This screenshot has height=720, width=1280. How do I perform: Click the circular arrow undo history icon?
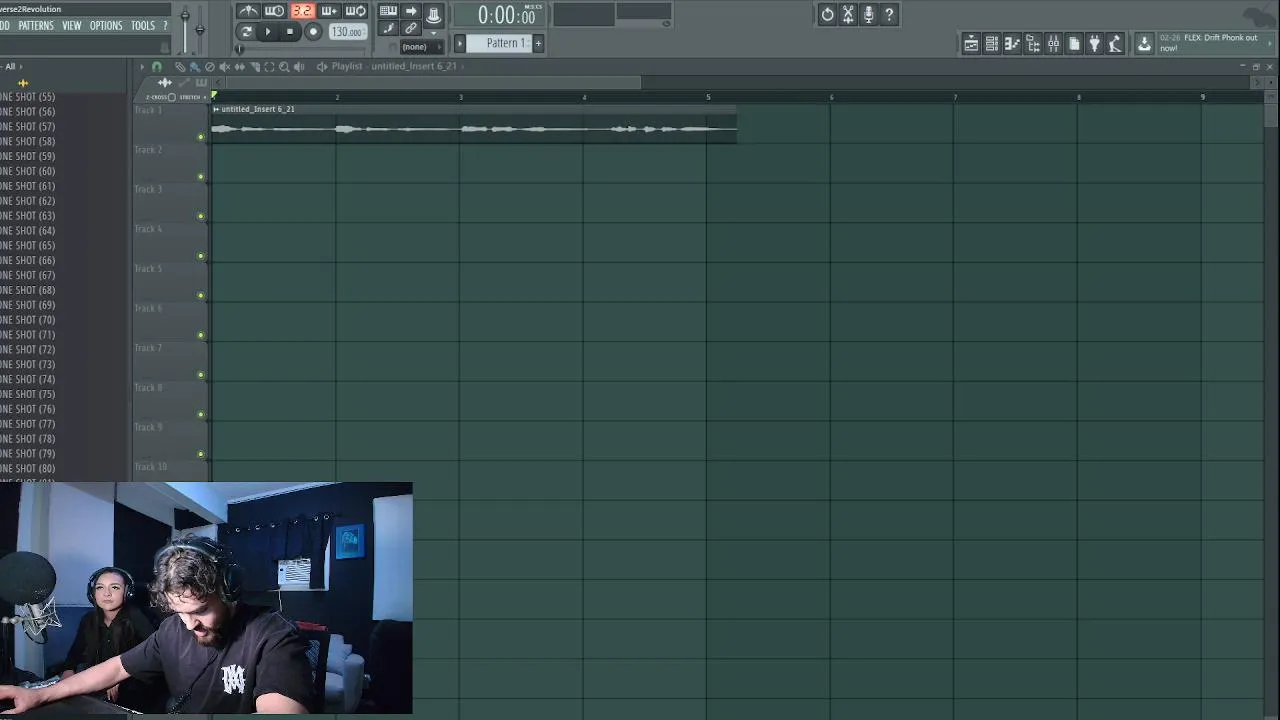click(827, 15)
